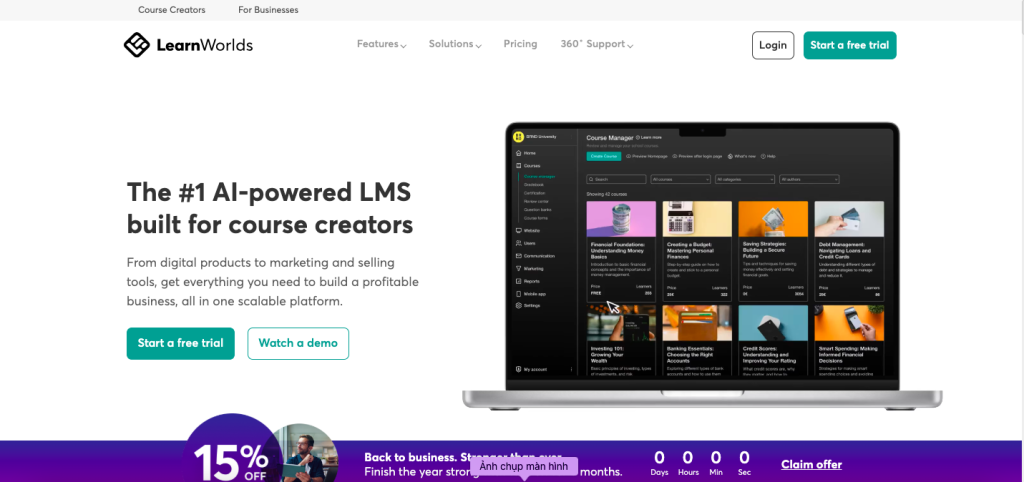Image resolution: width=1024 pixels, height=482 pixels.
Task: Expand the Solutions dropdown menu
Action: coord(455,44)
